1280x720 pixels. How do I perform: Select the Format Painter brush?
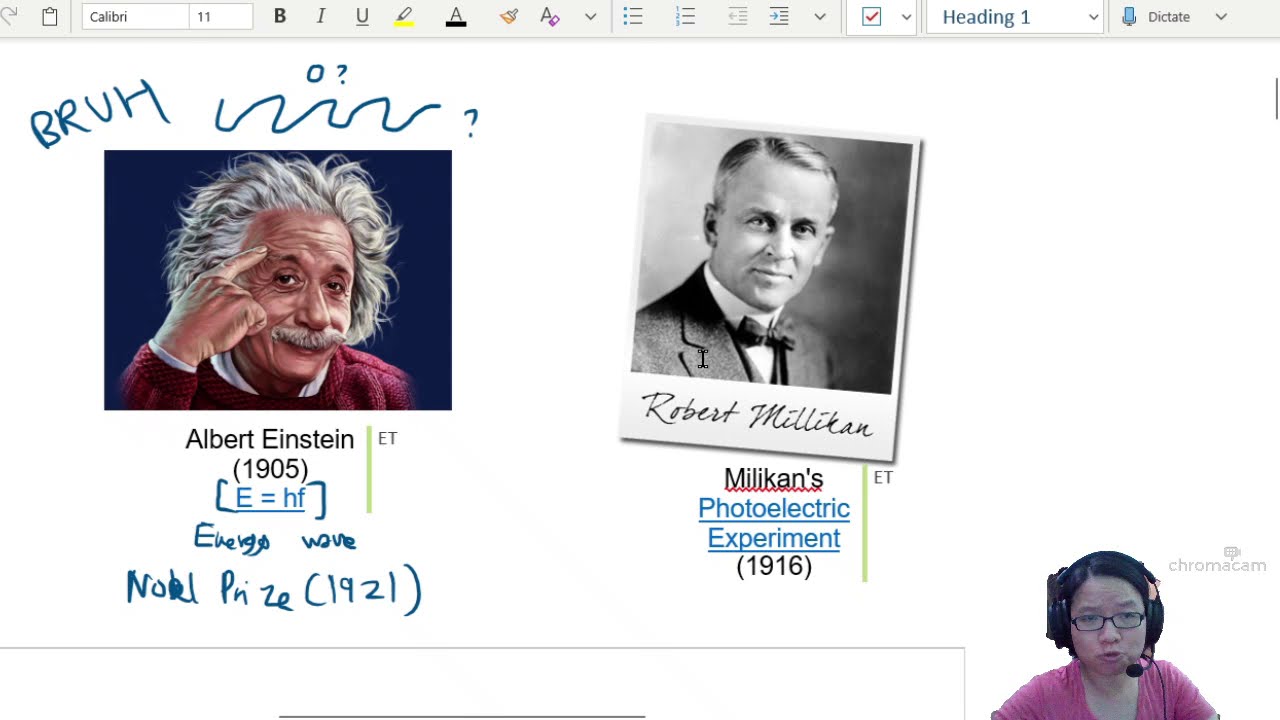click(x=509, y=16)
